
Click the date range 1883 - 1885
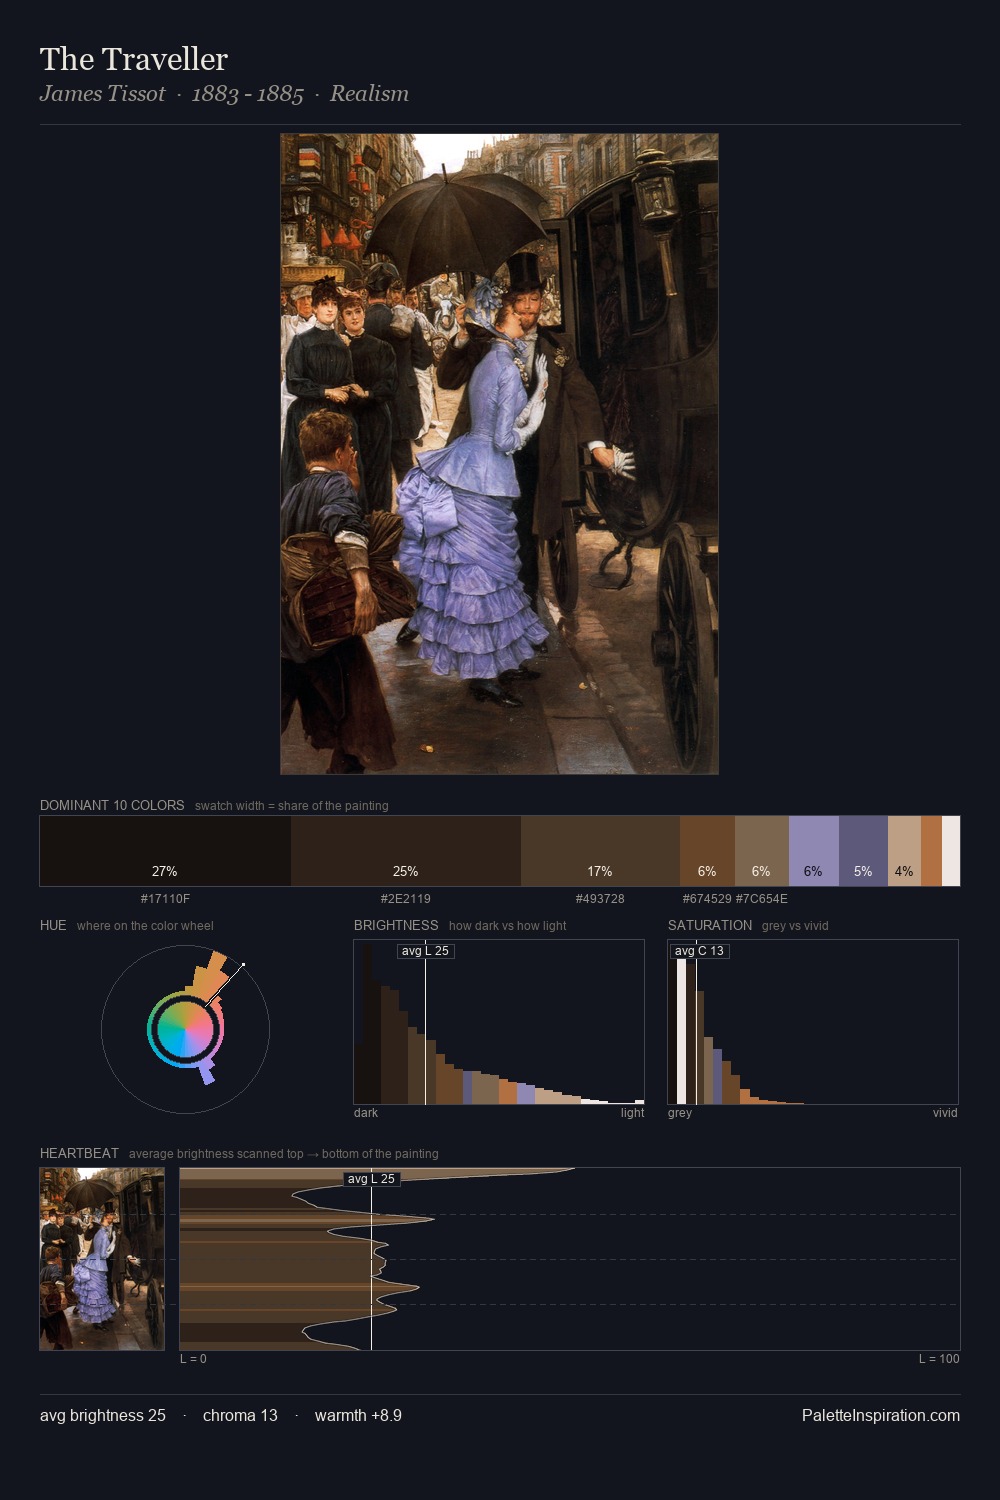pos(247,93)
